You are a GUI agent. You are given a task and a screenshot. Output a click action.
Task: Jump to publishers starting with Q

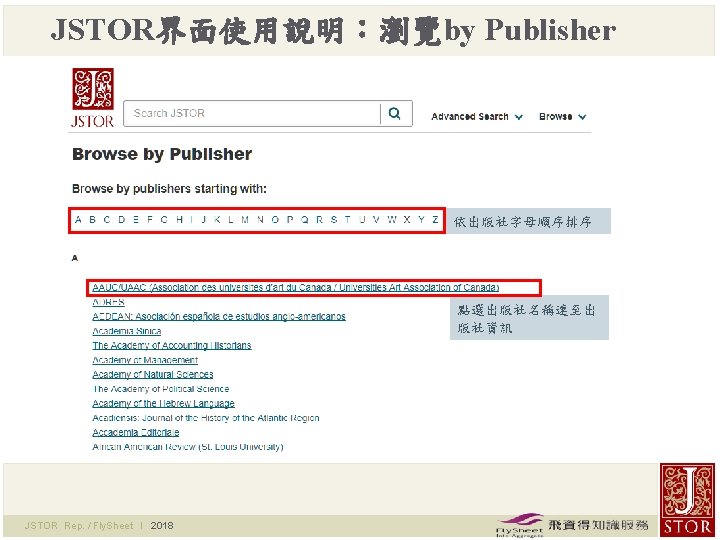pos(304,220)
